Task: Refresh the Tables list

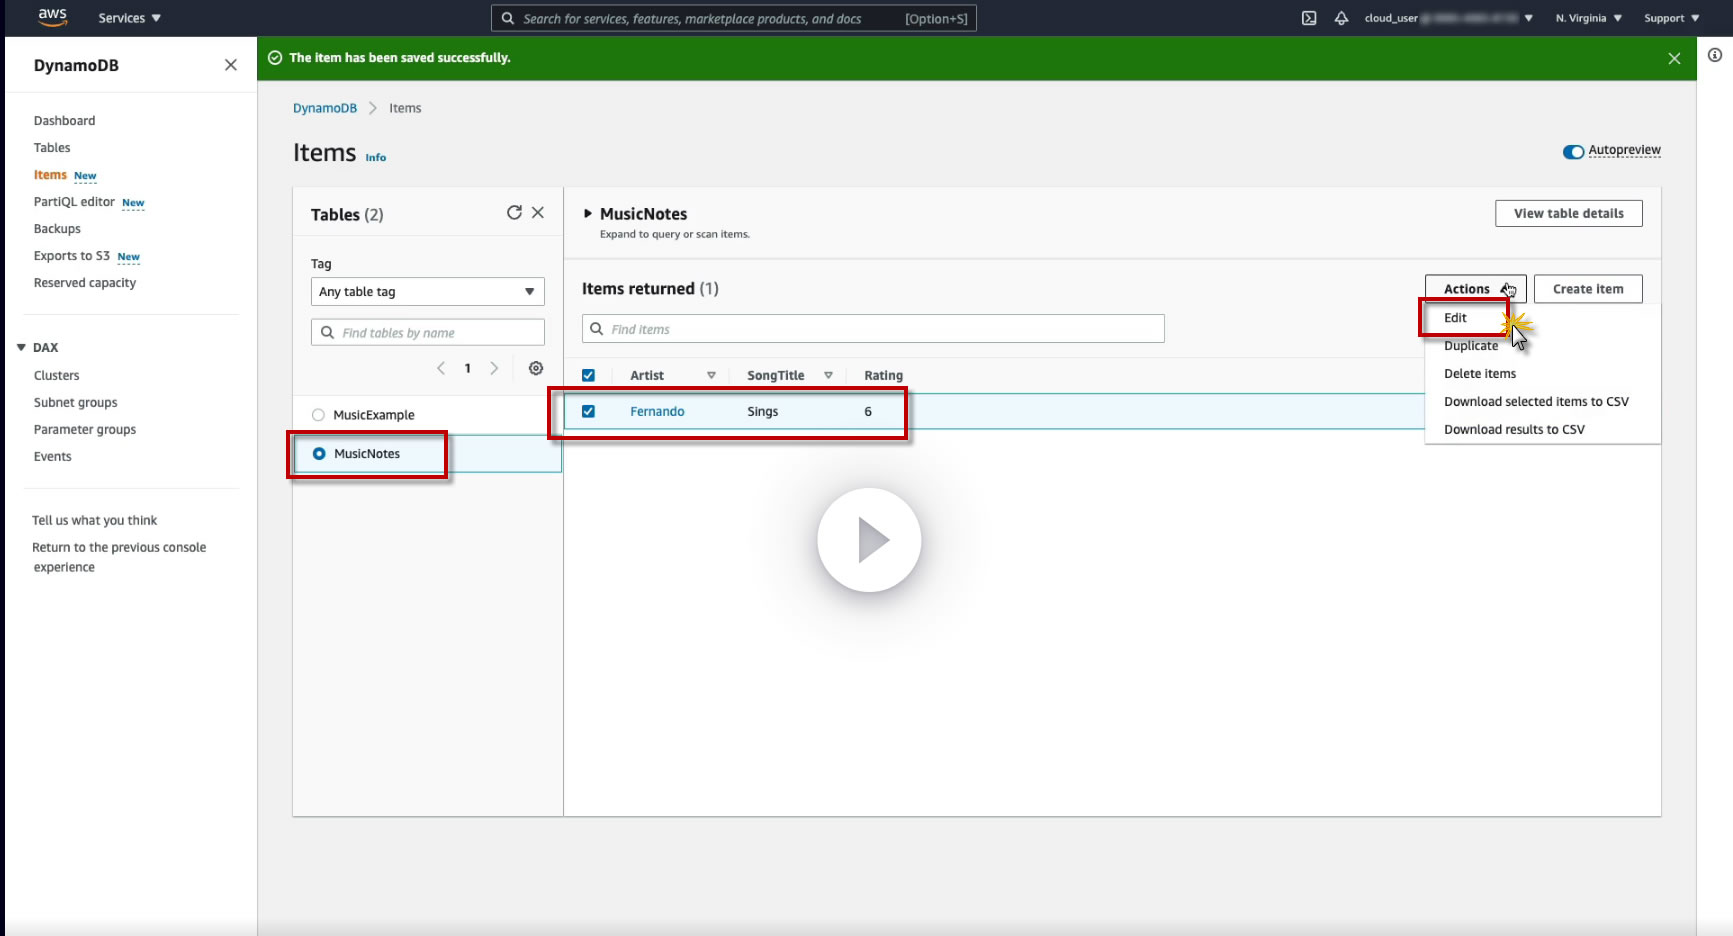Action: click(x=514, y=212)
